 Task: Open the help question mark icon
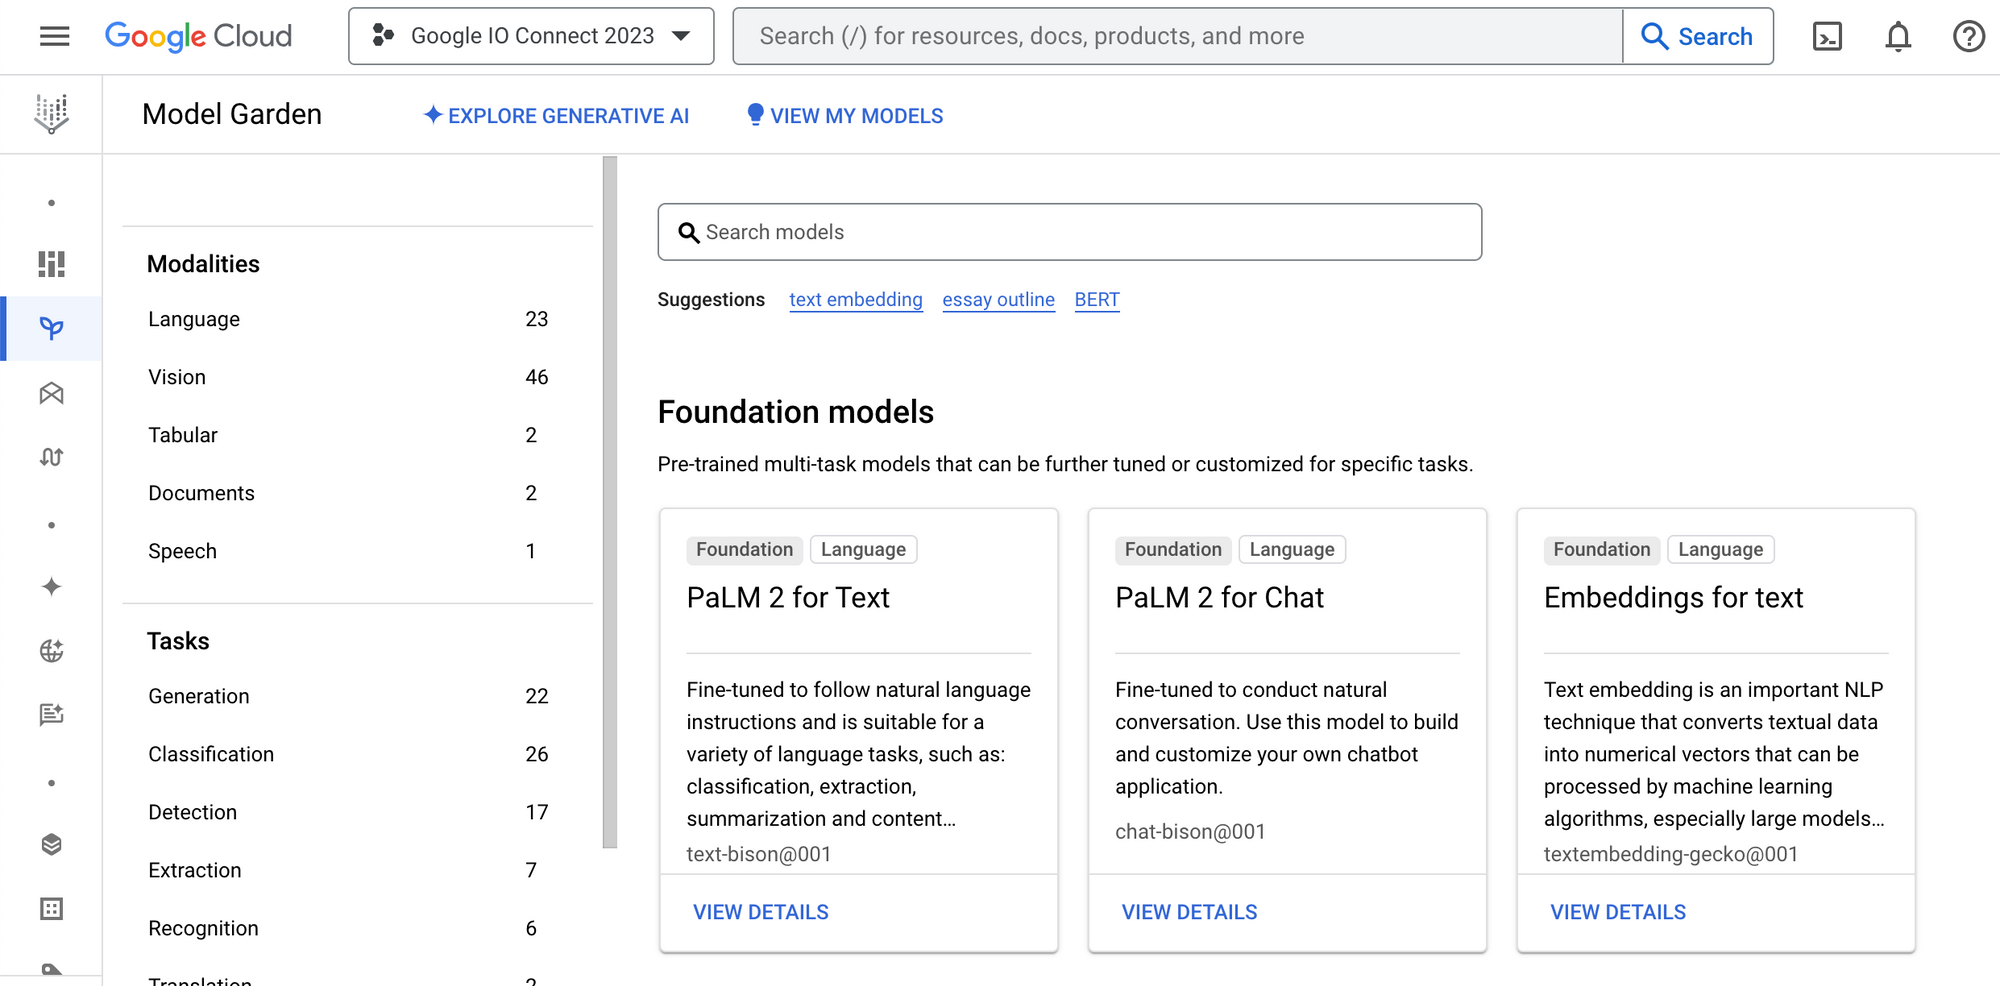pos(1968,37)
